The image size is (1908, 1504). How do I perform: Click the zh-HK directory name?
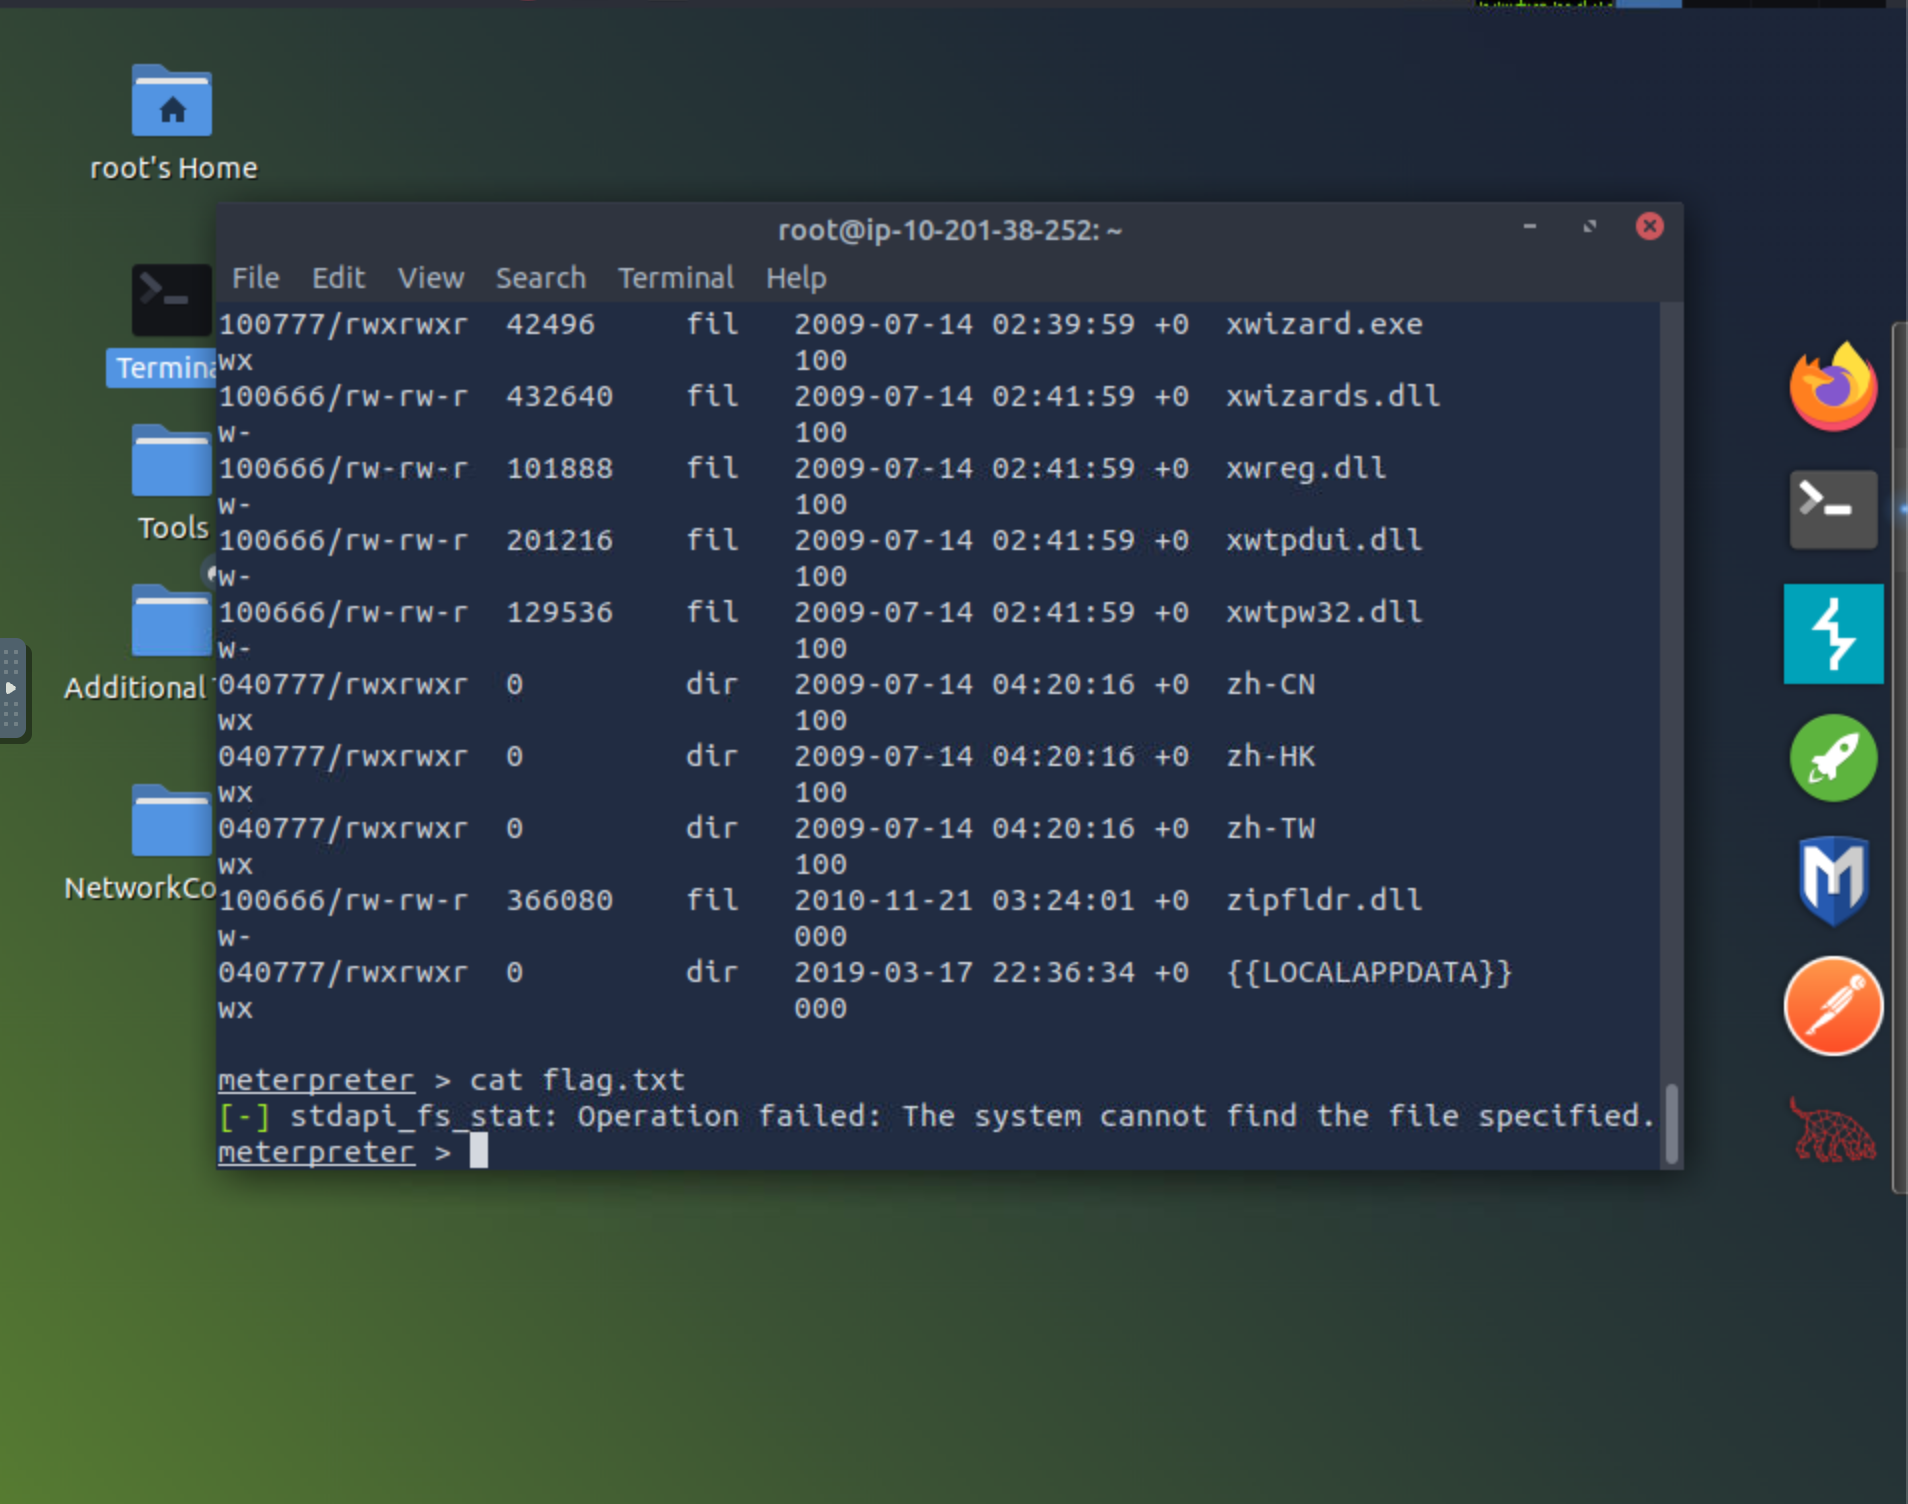[1271, 756]
